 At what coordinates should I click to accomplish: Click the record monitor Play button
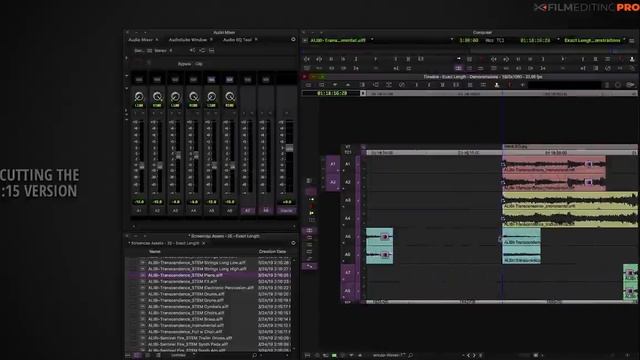tap(563, 59)
